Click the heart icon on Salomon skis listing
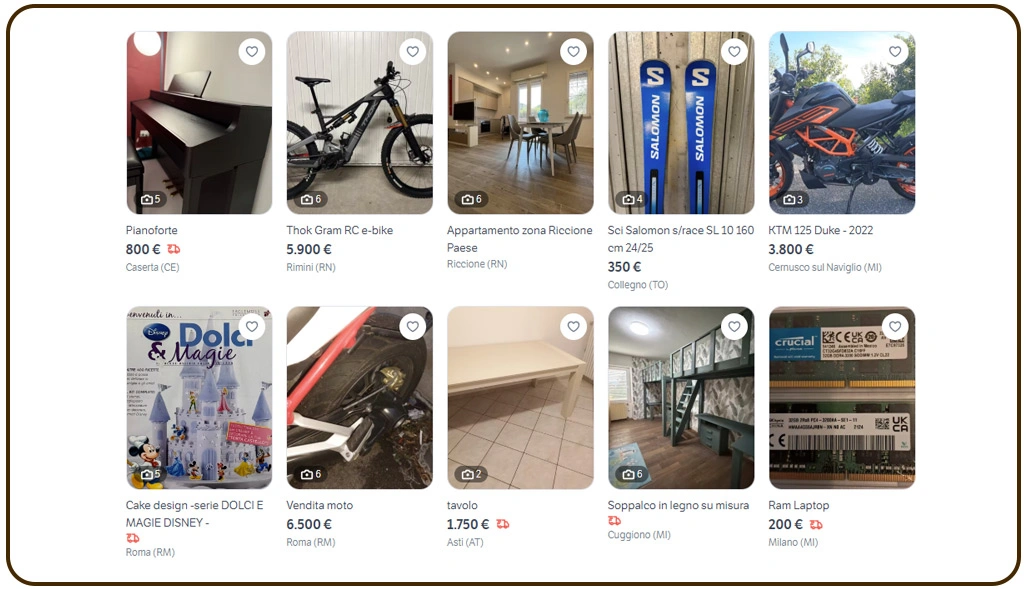The height and width of the screenshot is (589, 1026). click(x=734, y=51)
